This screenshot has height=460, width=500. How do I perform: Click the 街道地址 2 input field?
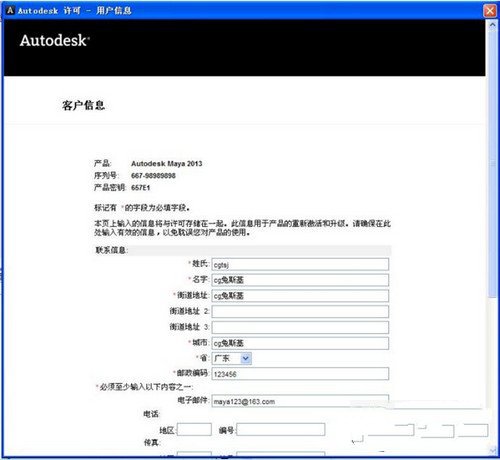pyautogui.click(x=300, y=312)
